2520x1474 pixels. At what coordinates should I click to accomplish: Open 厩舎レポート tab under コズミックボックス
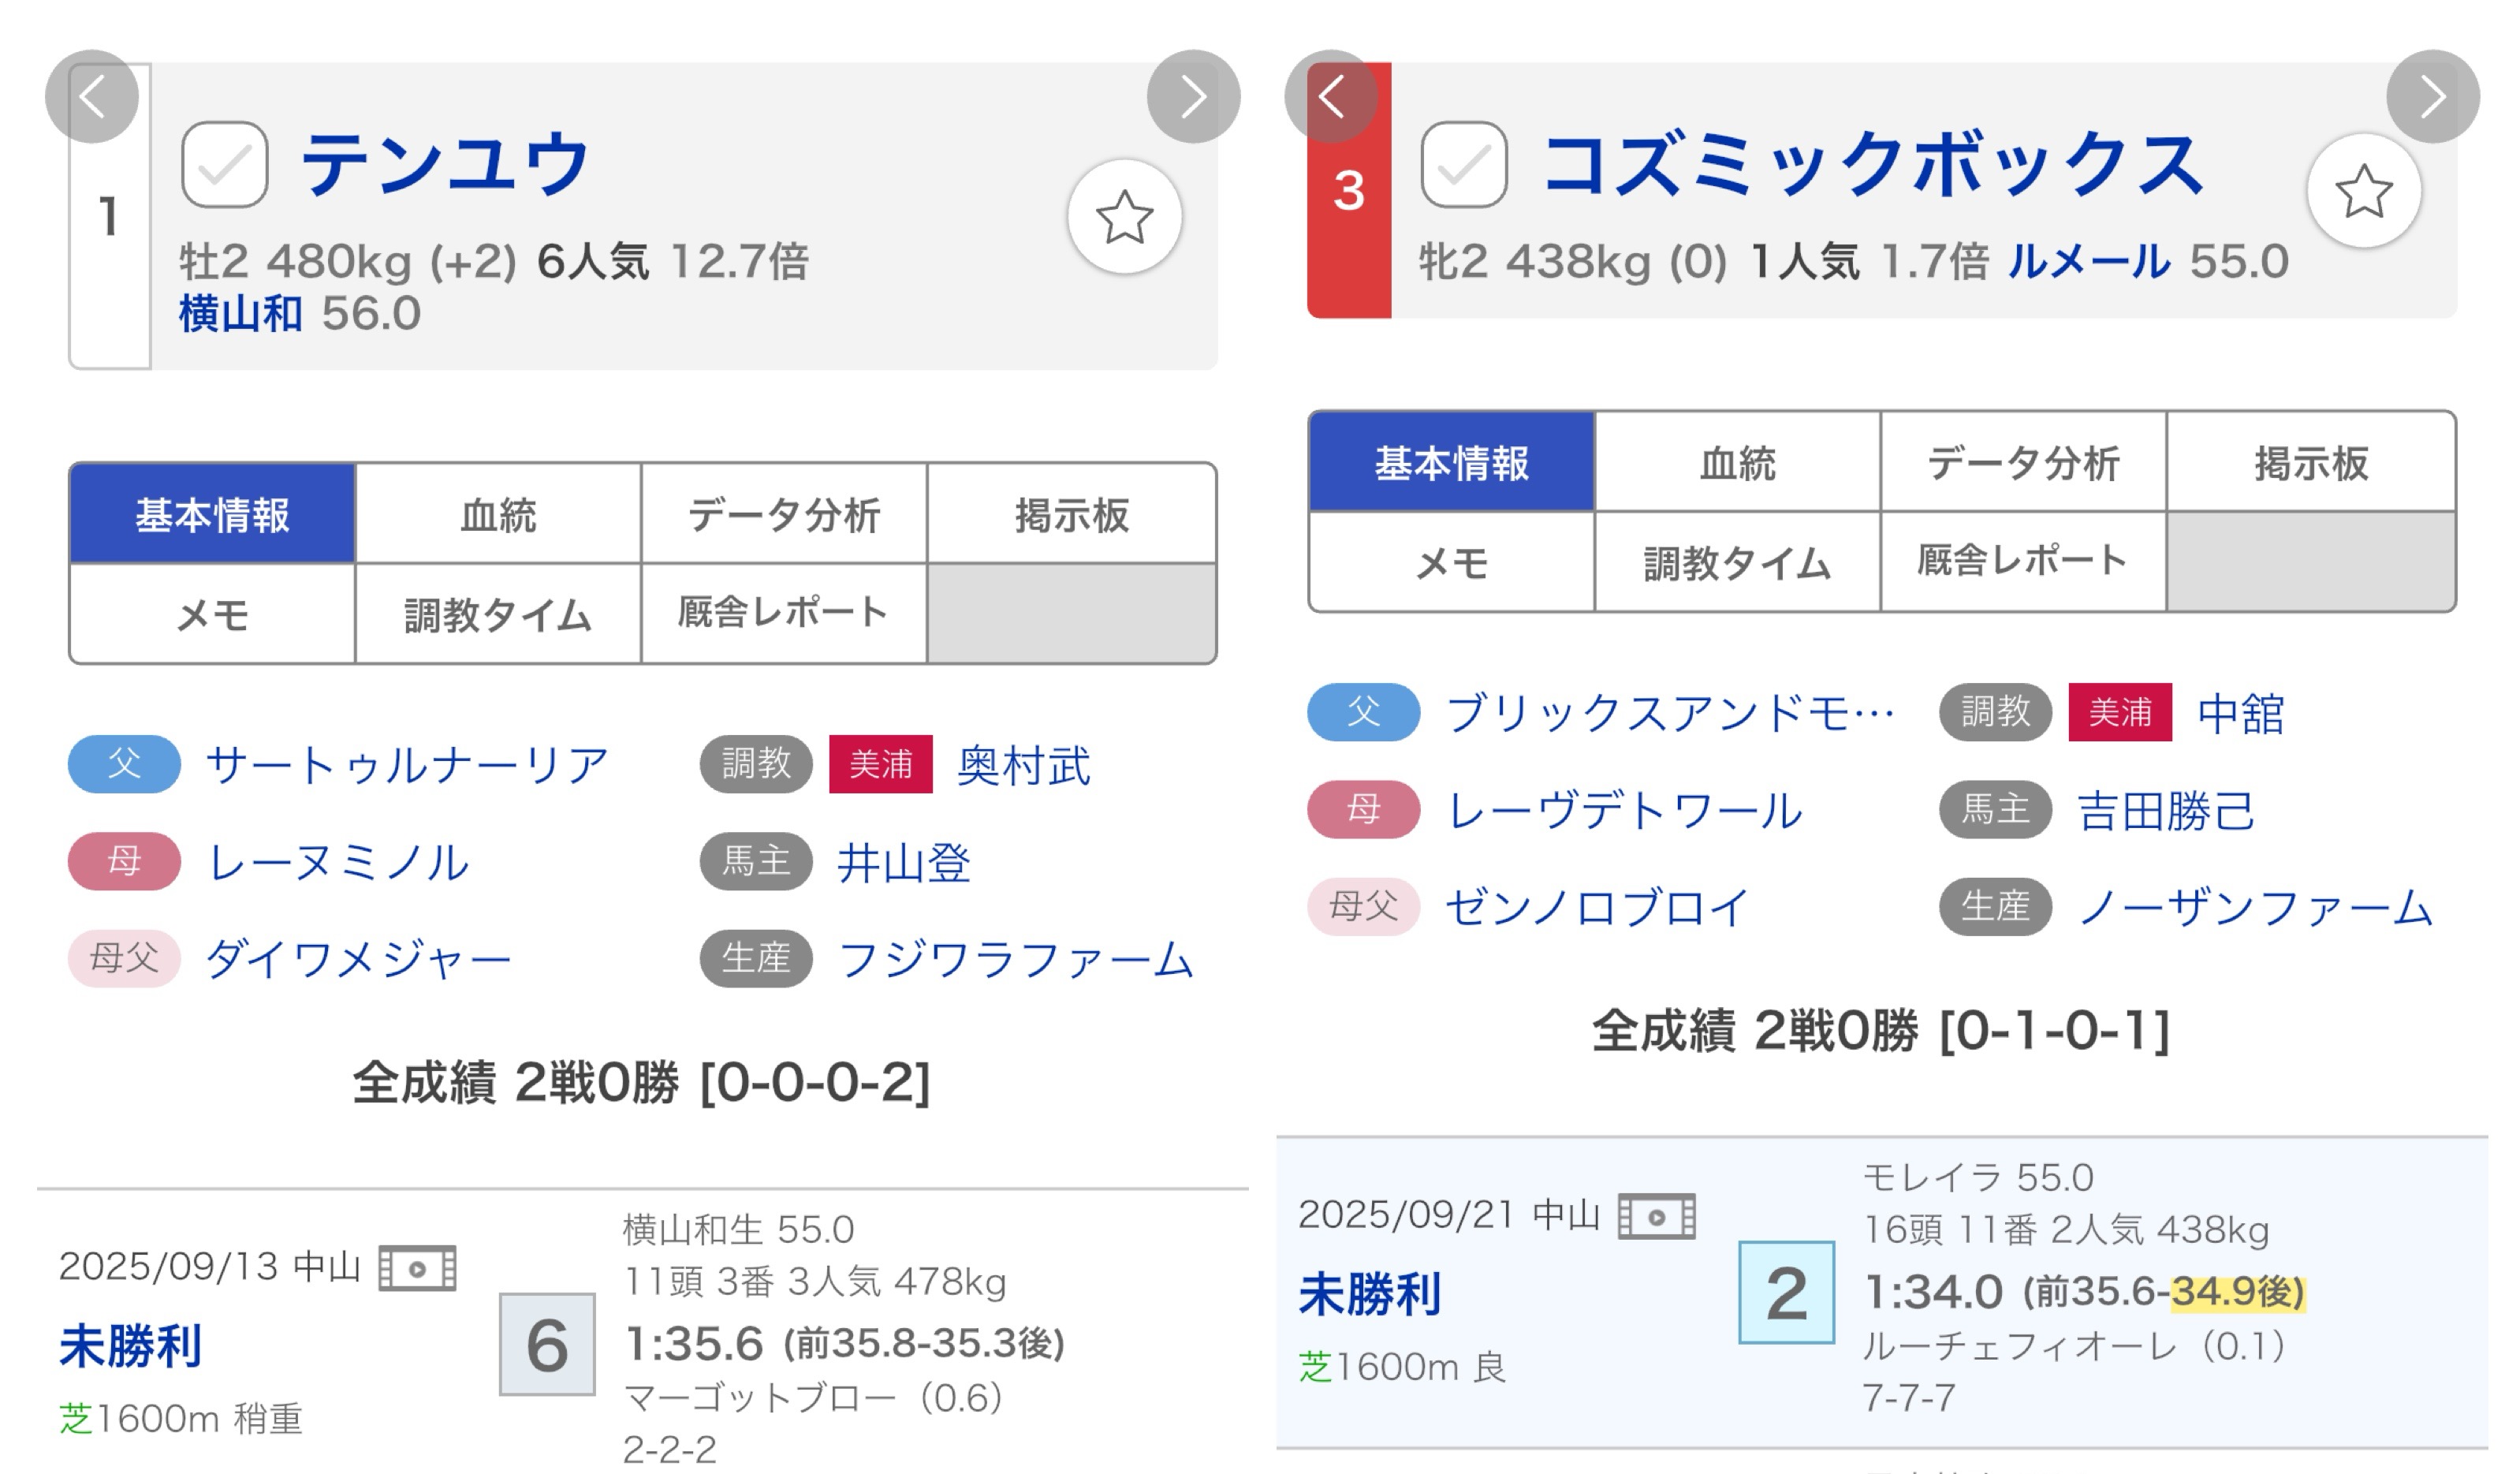click(x=2023, y=561)
